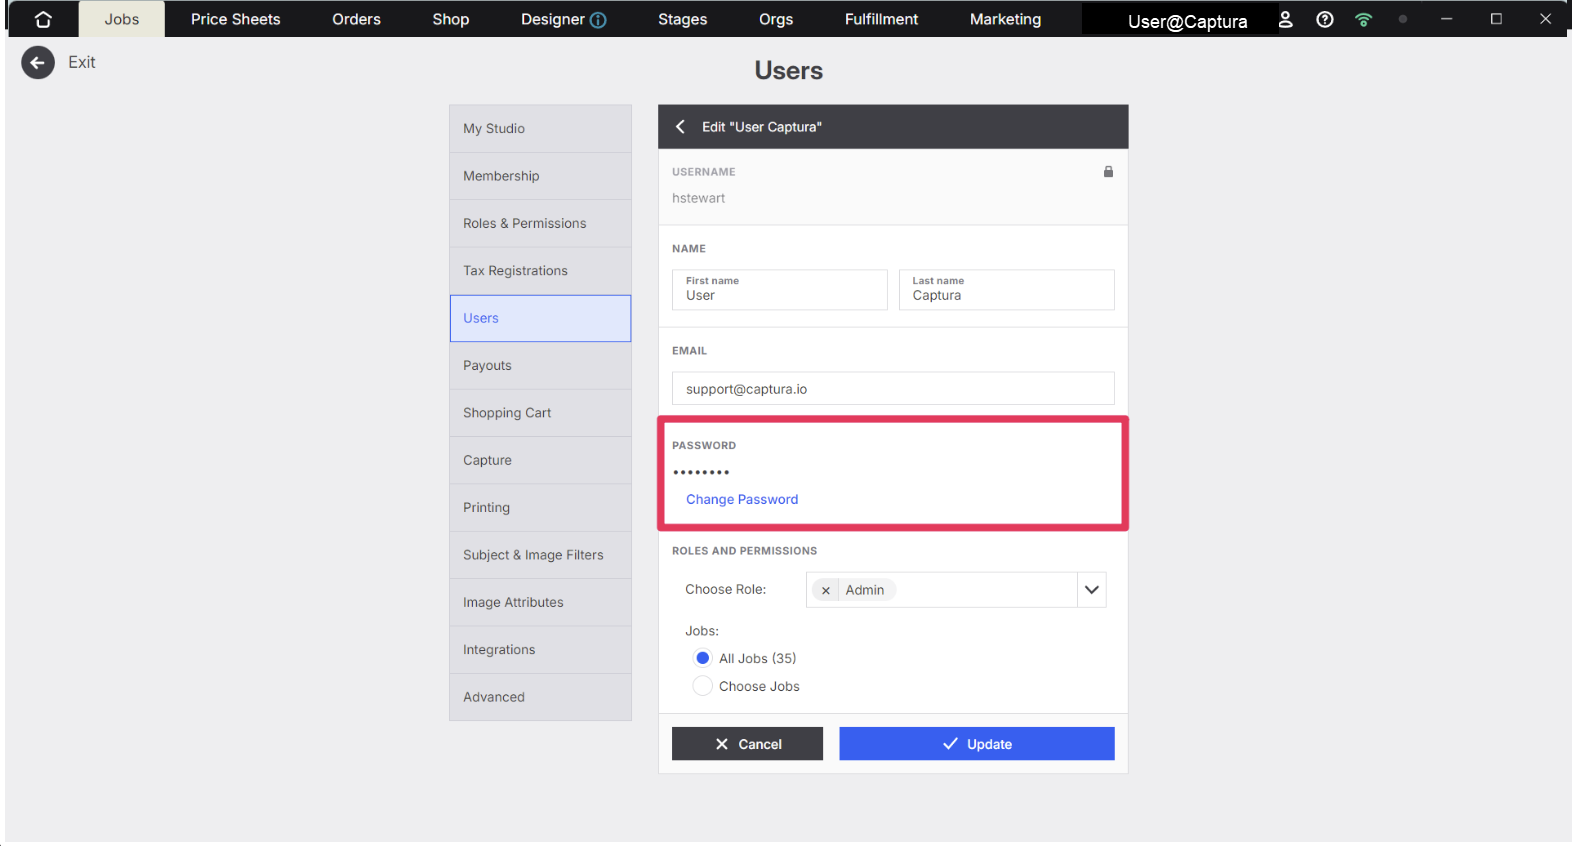Screen dimensions: 1574x846
Task: Go to the Shop tab
Action: [451, 19]
